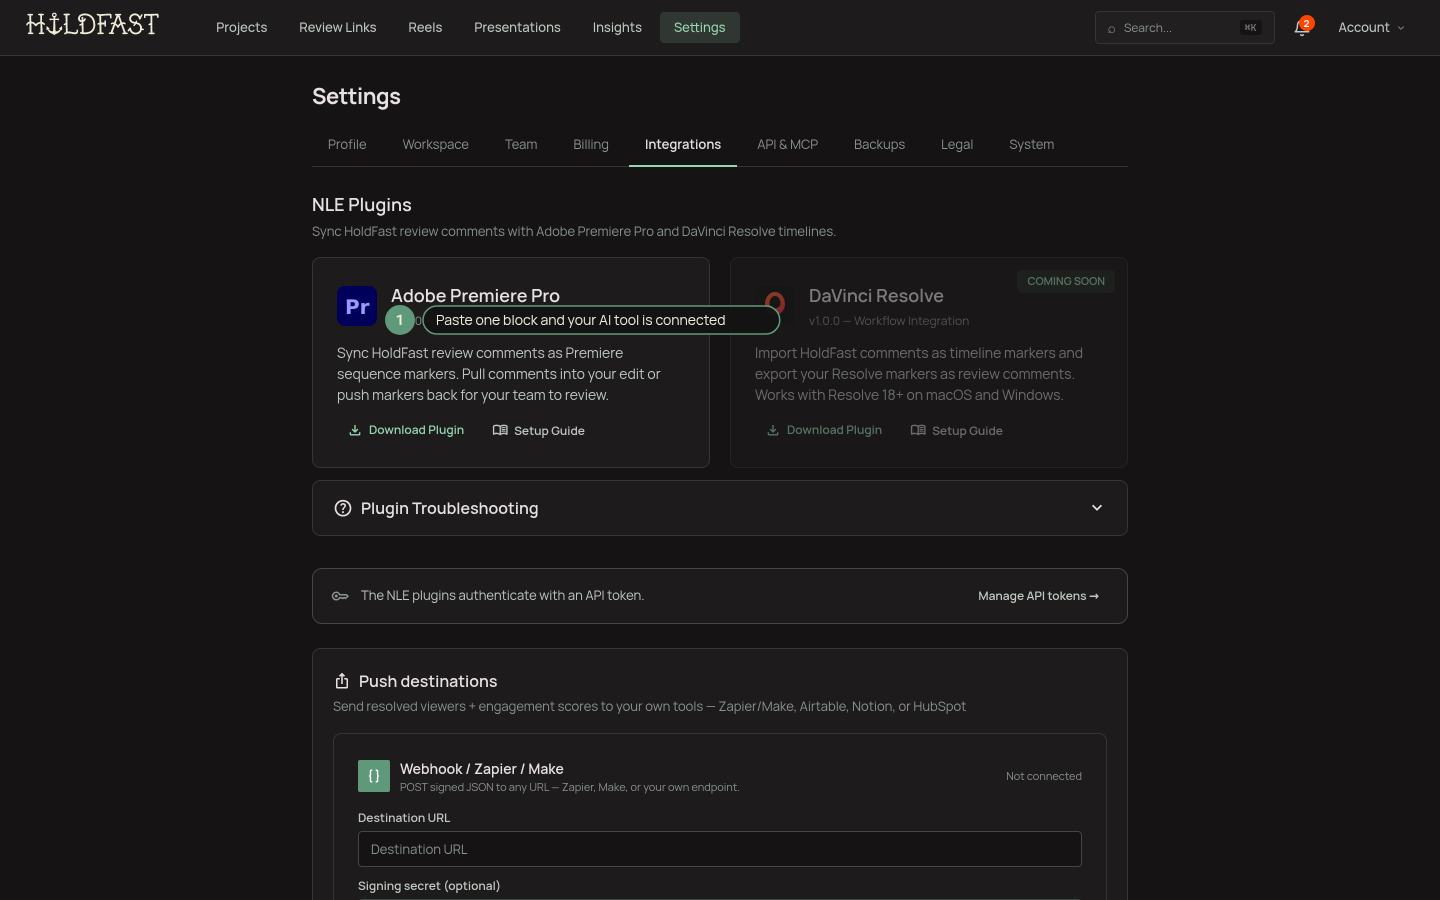Click the Settings page heading
Viewport: 1440px width, 900px height.
(x=356, y=96)
